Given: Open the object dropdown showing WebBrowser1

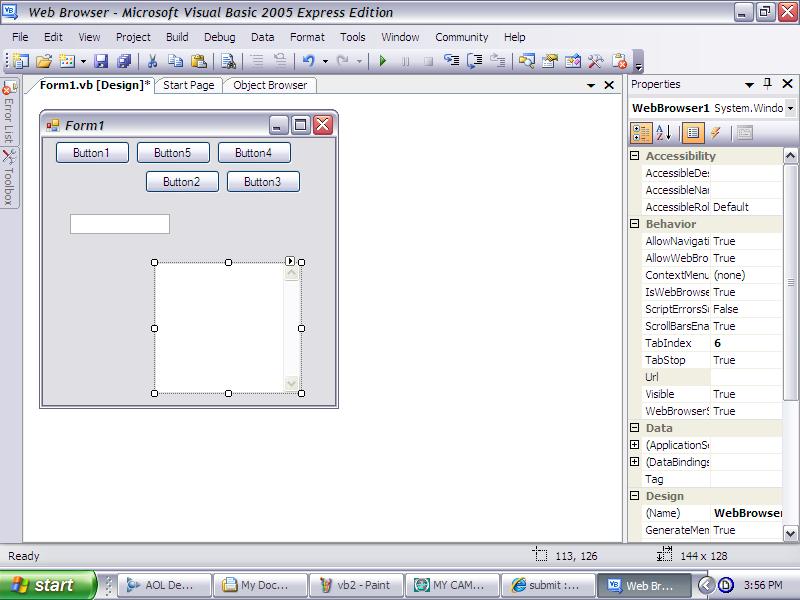Looking at the screenshot, I should click(x=792, y=107).
